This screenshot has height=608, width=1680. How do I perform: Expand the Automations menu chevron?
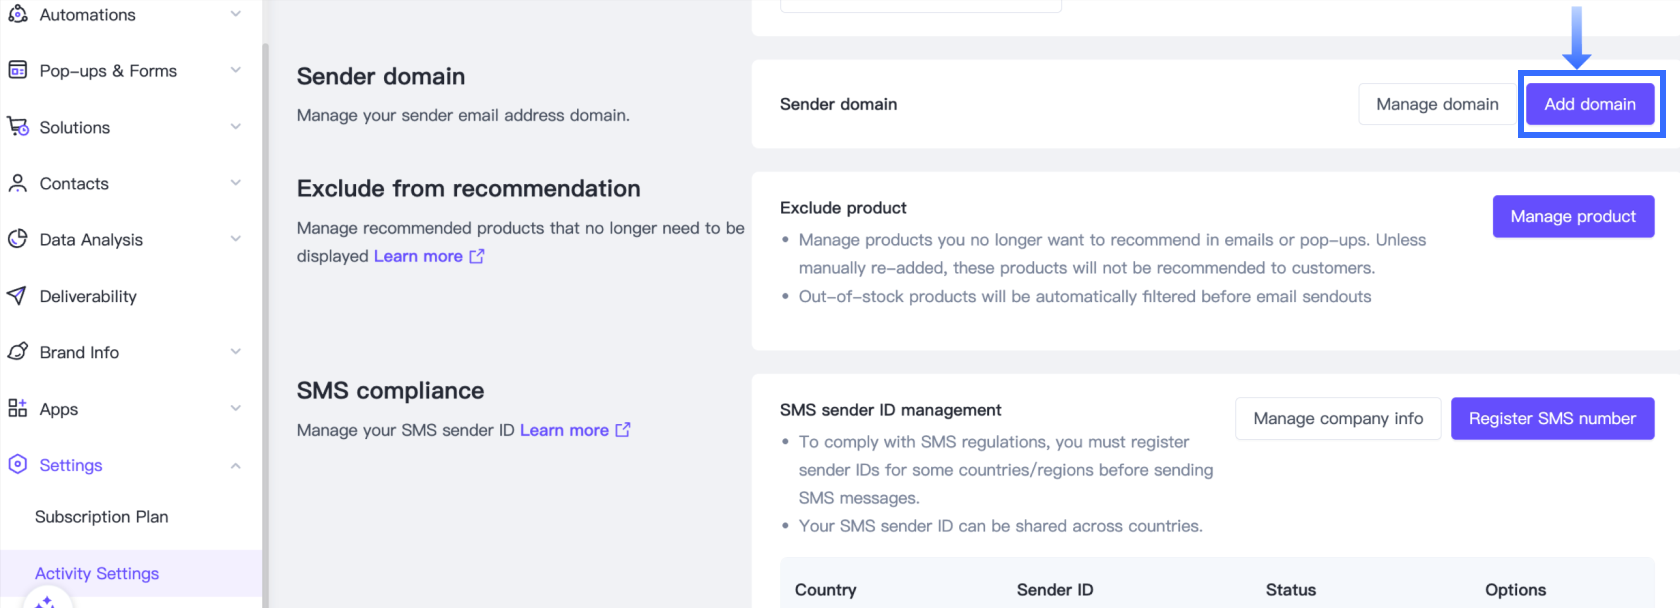(236, 14)
